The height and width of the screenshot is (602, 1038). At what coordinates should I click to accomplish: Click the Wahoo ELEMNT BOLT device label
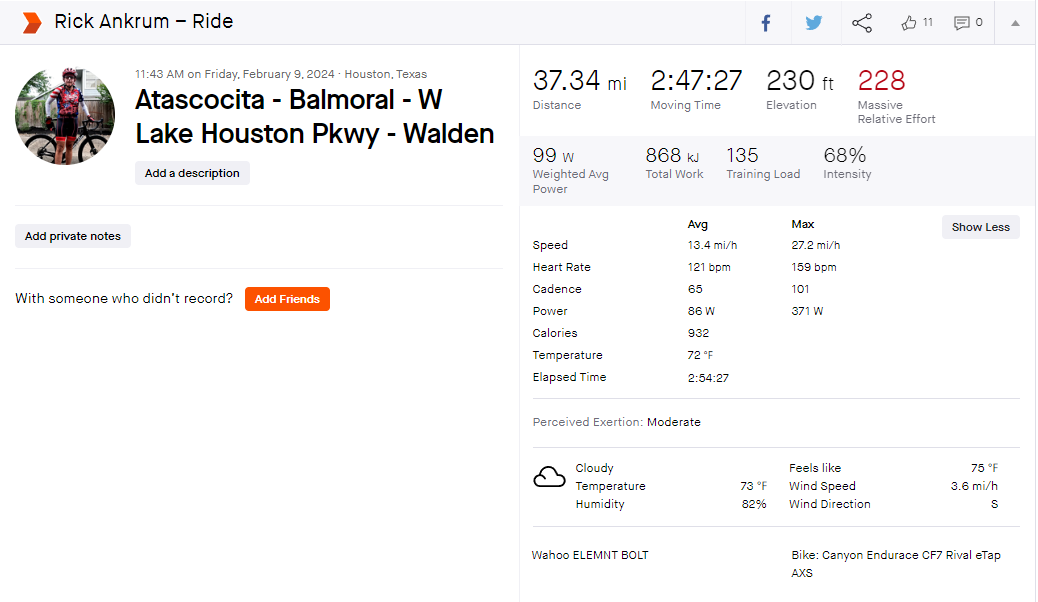coord(590,555)
